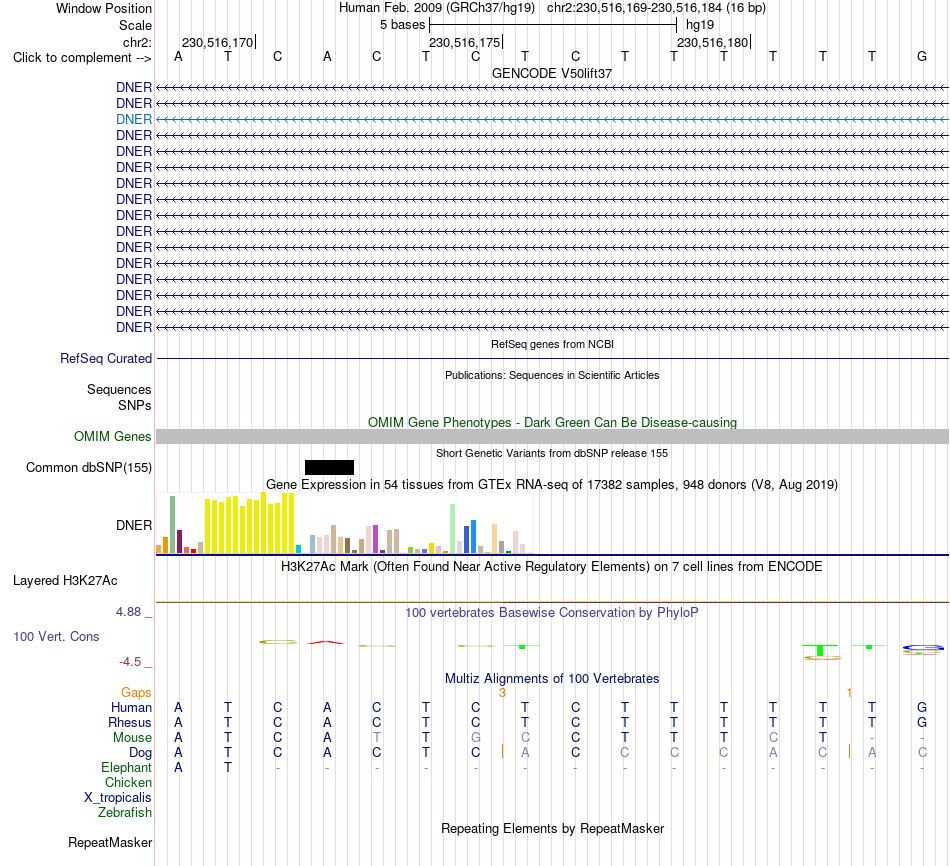Select the tall gray-green bar in GTEx chart

click(172, 524)
